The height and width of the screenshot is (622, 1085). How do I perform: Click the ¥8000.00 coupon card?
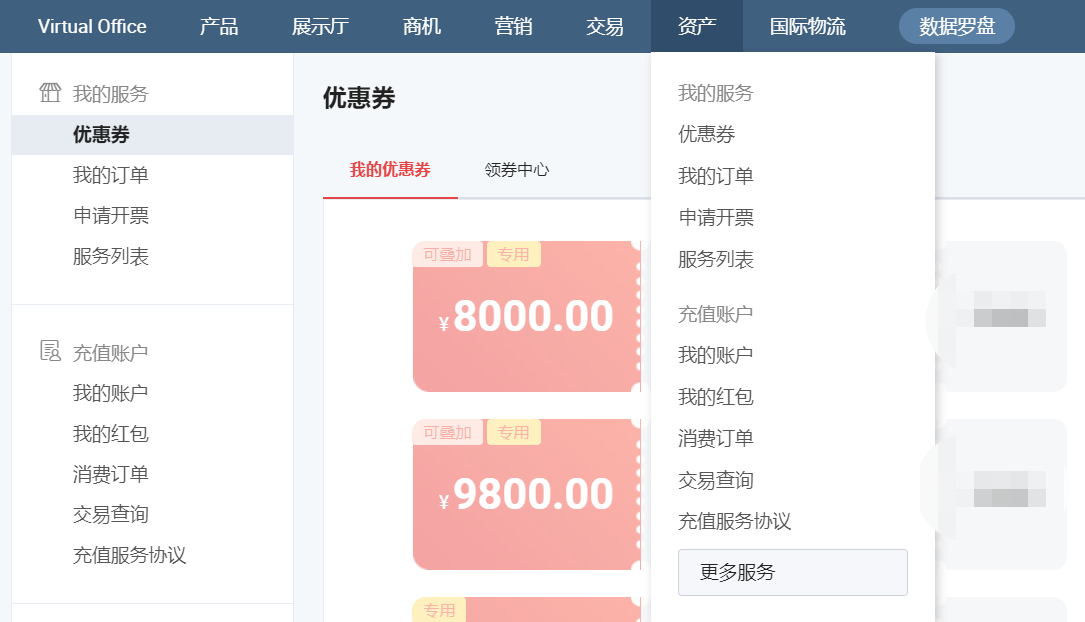click(527, 316)
